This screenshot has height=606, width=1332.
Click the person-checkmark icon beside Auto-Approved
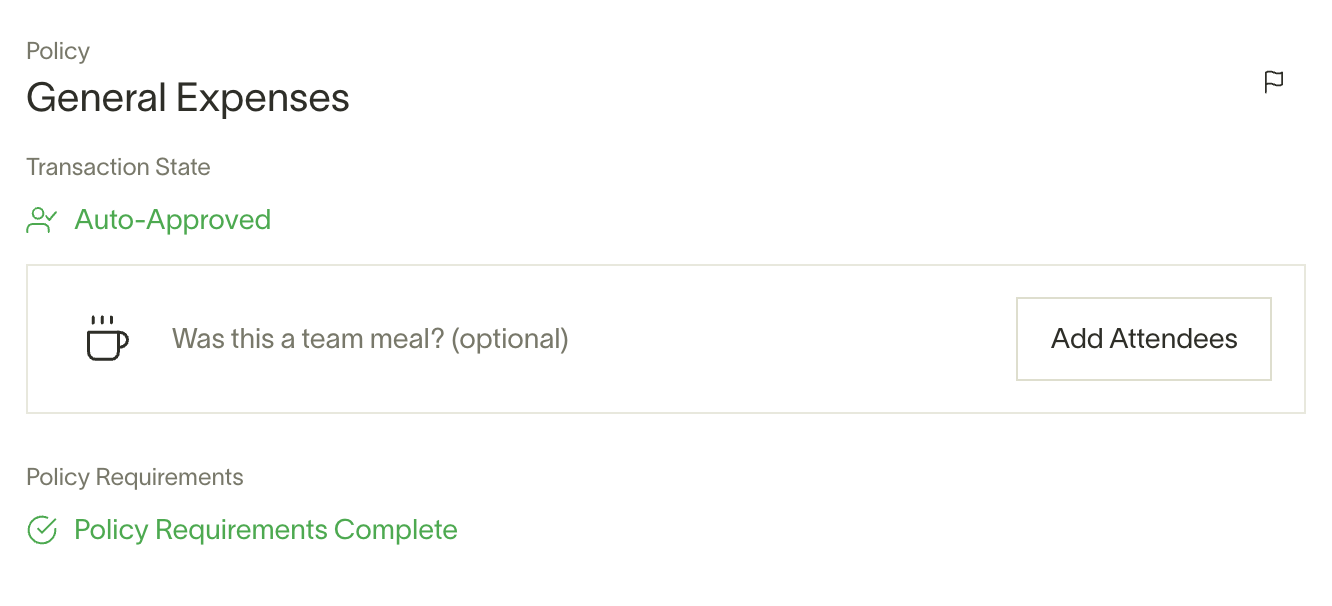click(x=41, y=220)
